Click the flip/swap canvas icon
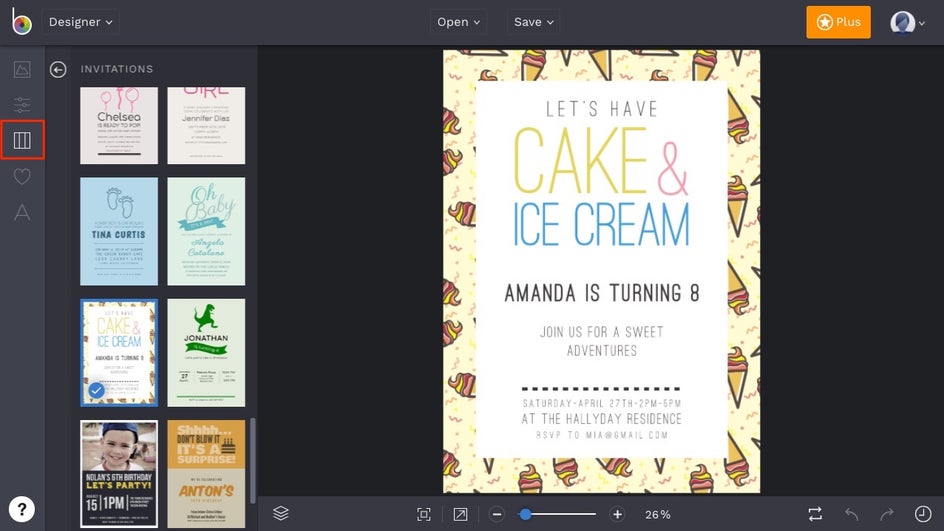944x531 pixels. (x=815, y=514)
